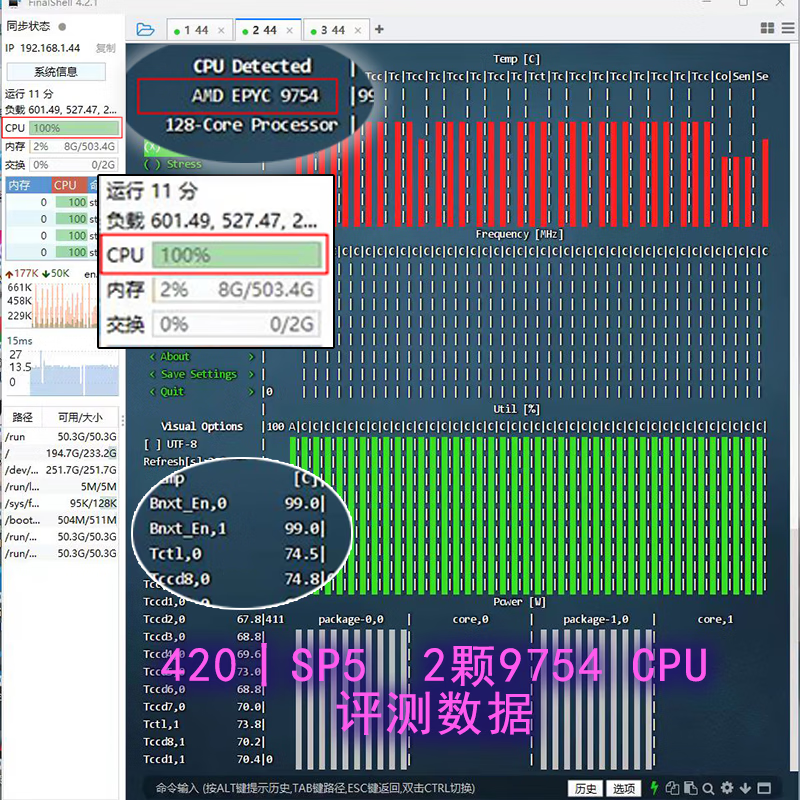Add a new session tab
Viewport: 800px width, 800px height.
point(379,30)
